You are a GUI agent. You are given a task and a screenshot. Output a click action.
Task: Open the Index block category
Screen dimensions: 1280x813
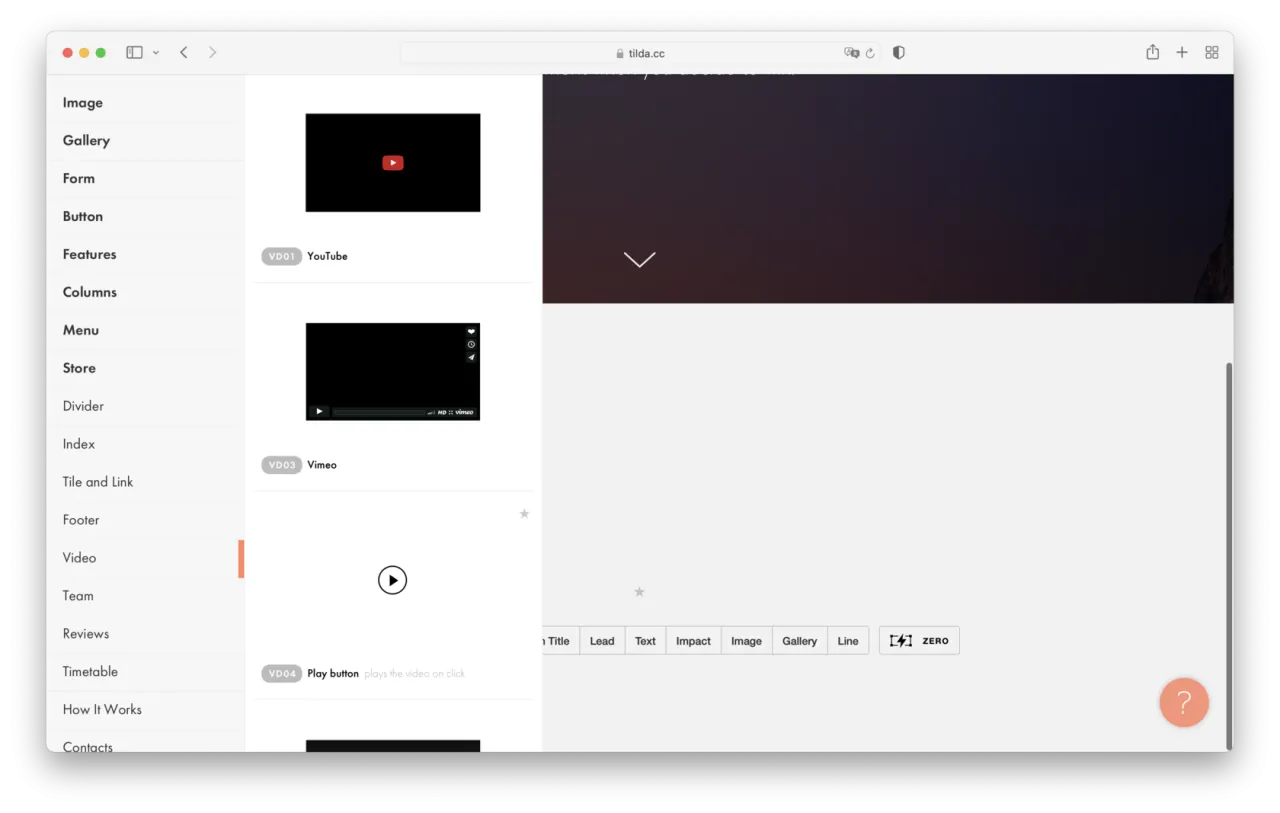click(x=145, y=445)
